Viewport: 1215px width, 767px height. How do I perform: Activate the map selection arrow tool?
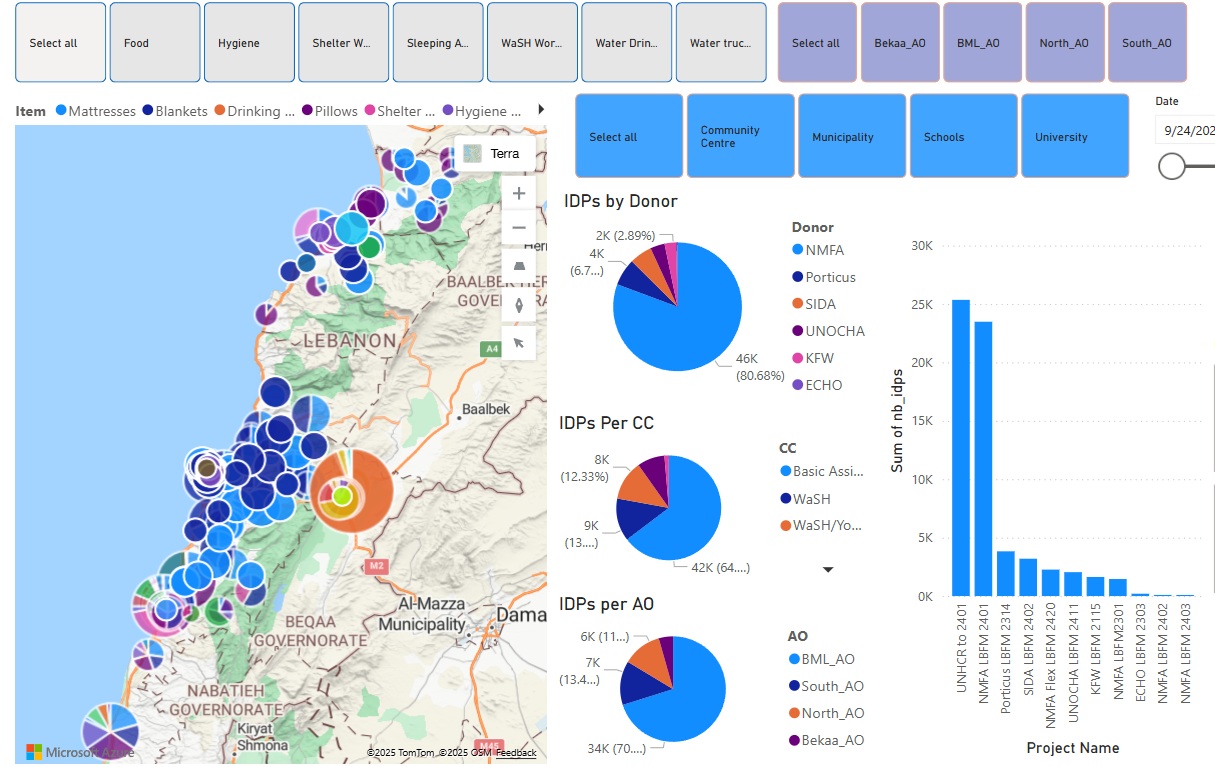(518, 343)
